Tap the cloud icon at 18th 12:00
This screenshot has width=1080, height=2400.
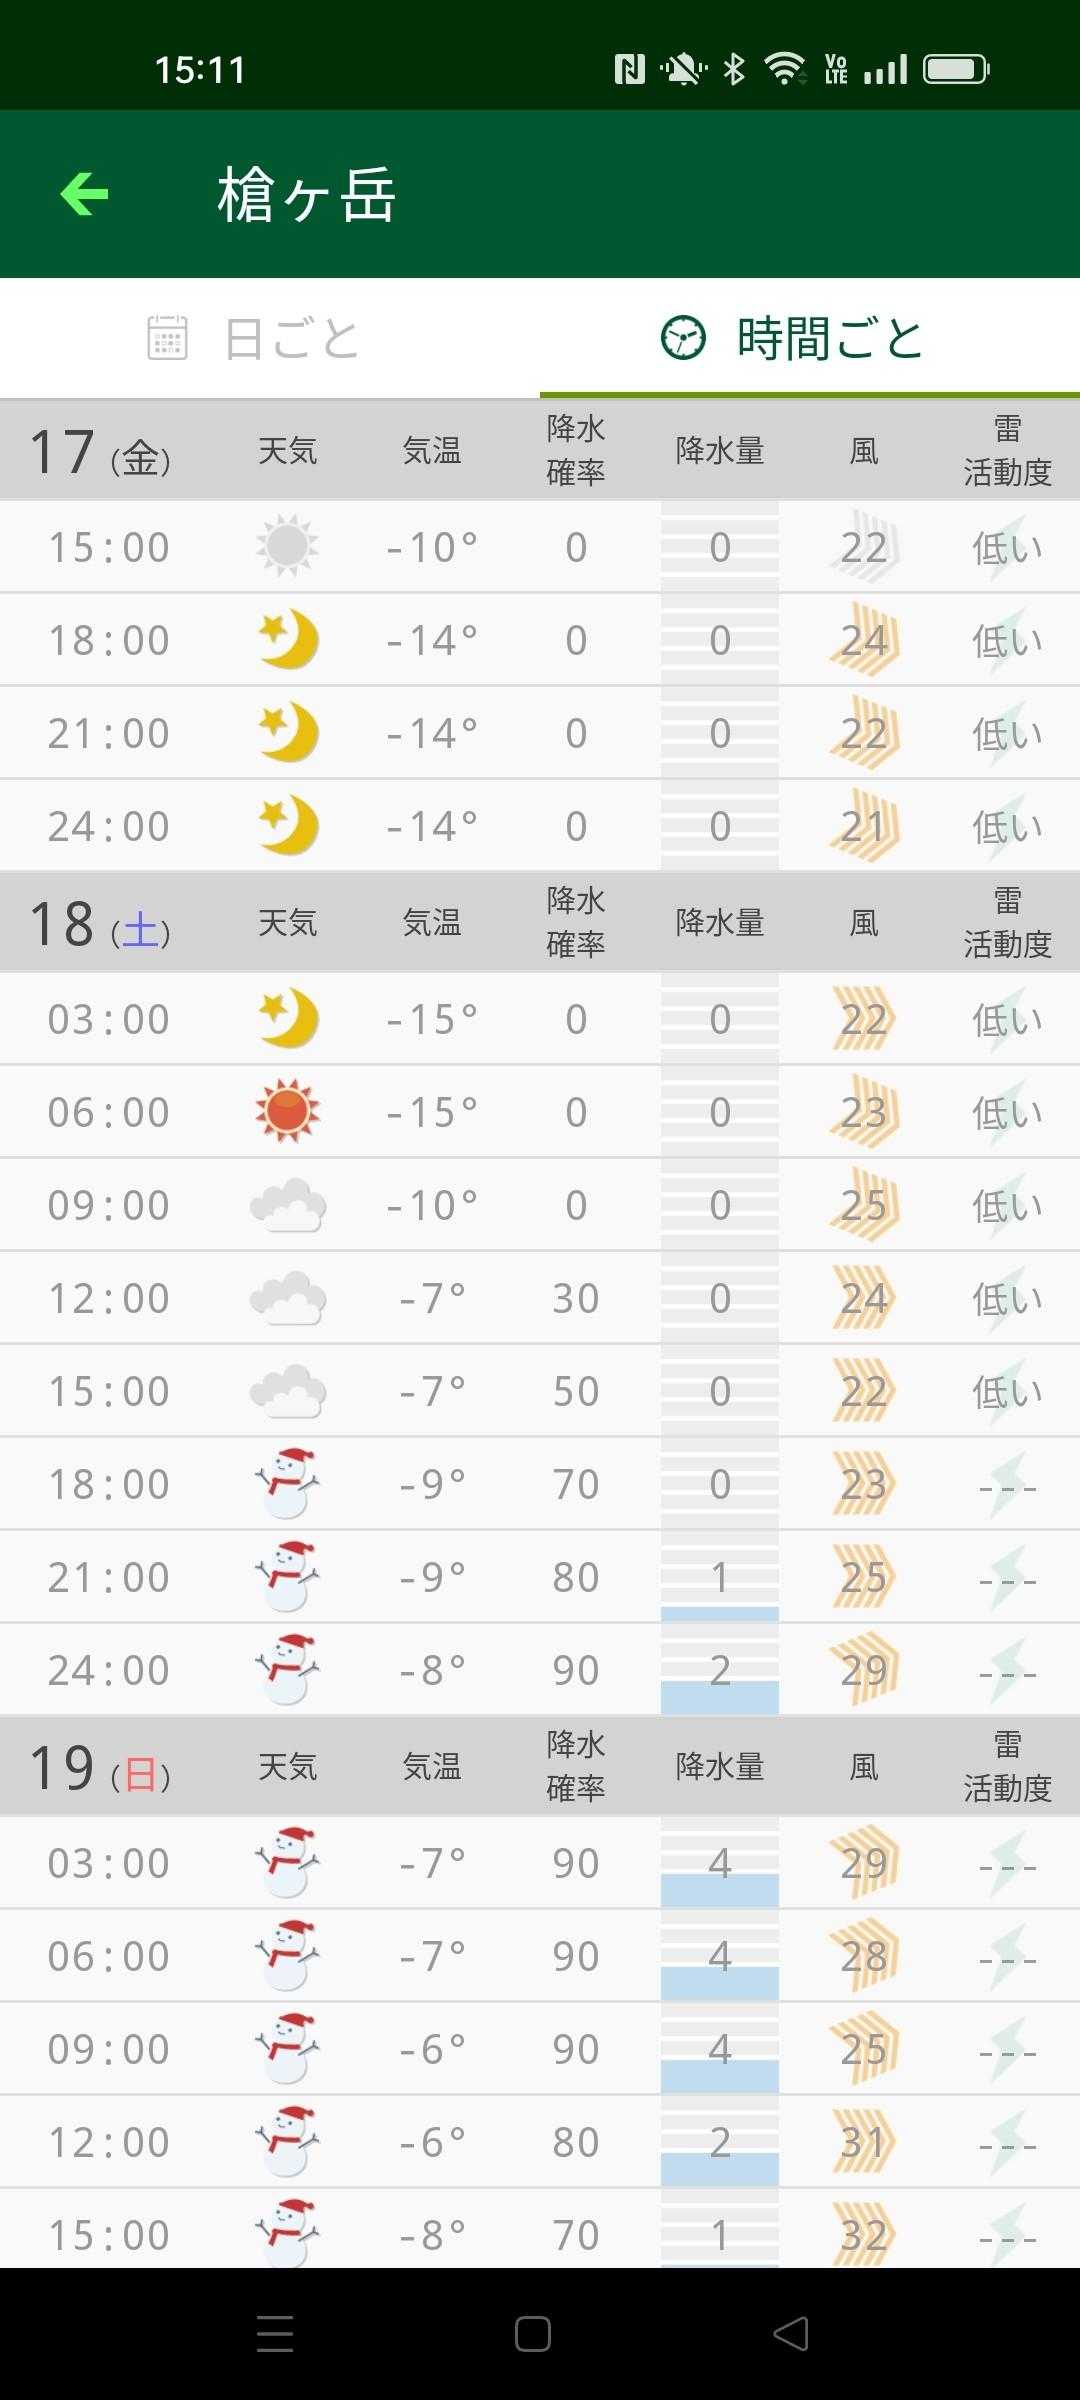287,1298
